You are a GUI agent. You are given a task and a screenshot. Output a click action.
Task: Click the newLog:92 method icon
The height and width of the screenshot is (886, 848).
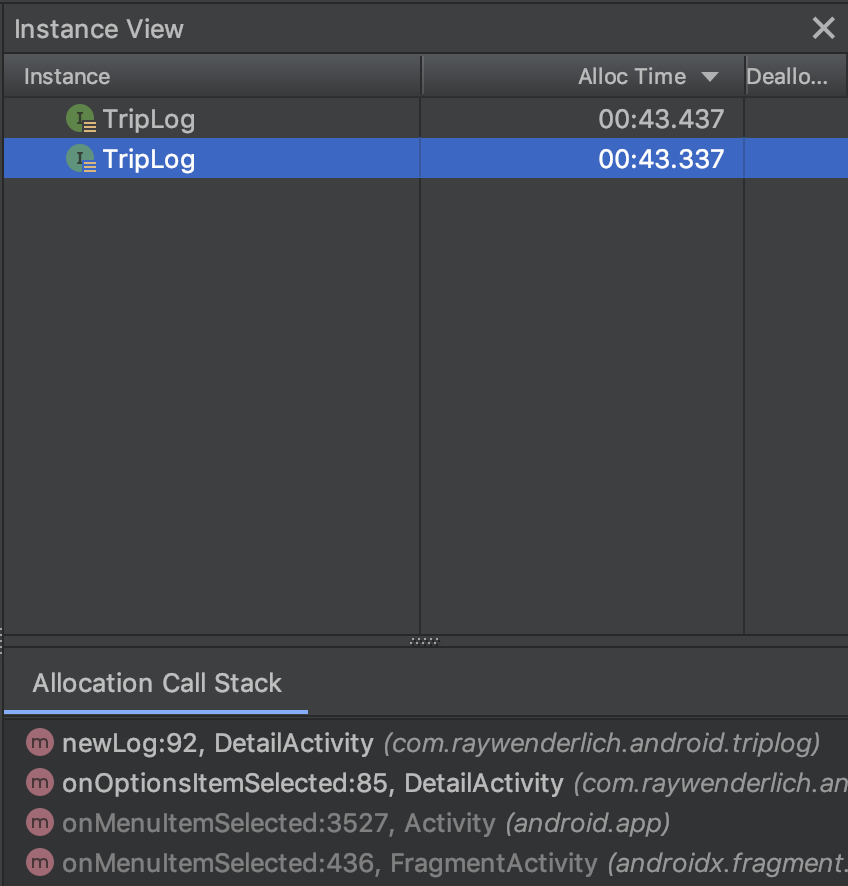tap(40, 743)
